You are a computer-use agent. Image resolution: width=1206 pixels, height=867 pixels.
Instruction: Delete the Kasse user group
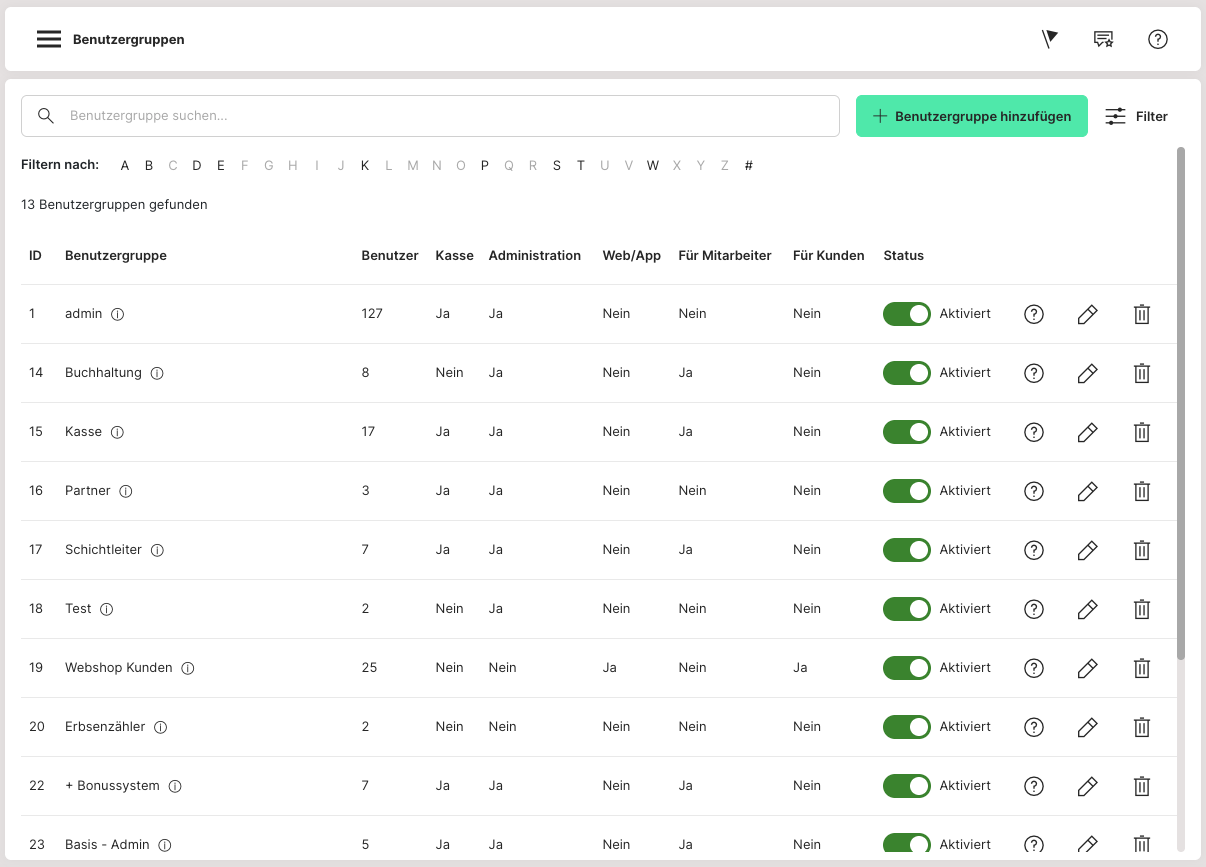click(x=1141, y=432)
